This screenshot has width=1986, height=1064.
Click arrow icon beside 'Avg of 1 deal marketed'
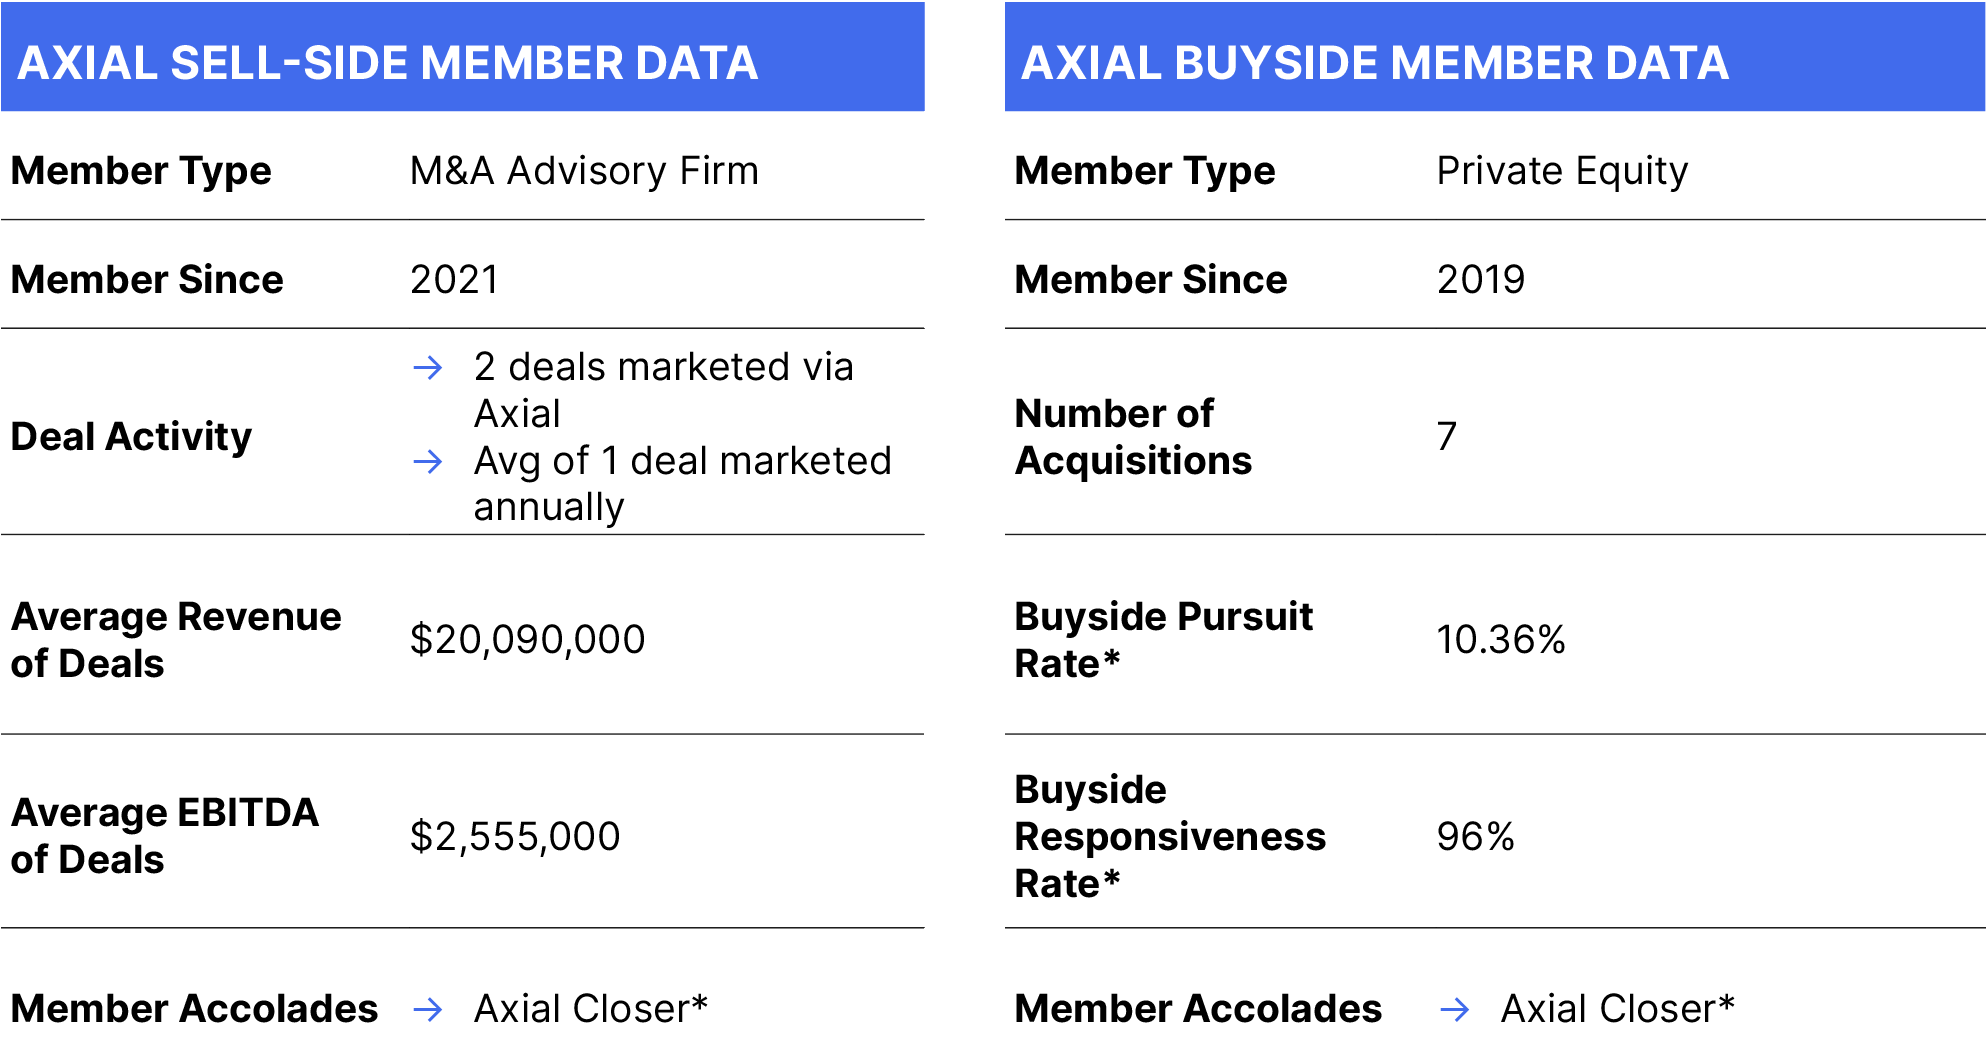click(428, 462)
